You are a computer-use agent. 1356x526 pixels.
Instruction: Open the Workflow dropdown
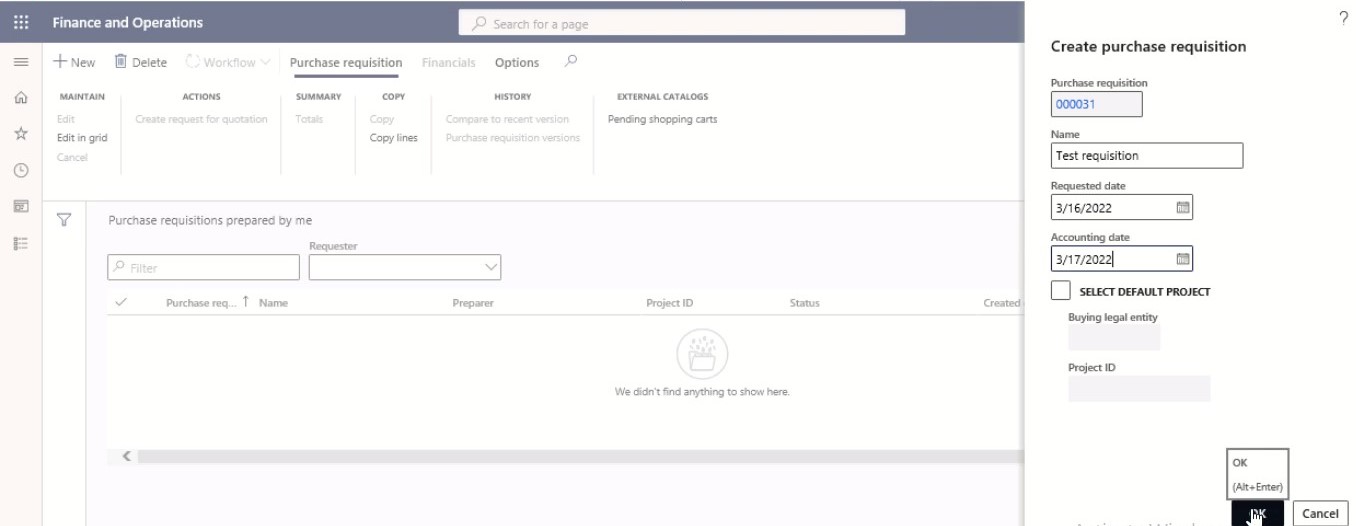tap(227, 62)
